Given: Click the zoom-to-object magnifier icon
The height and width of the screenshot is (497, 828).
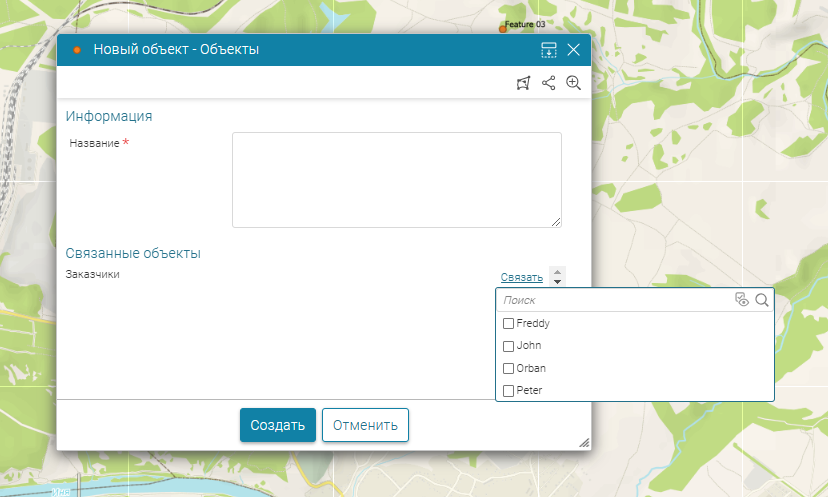Looking at the screenshot, I should (573, 83).
